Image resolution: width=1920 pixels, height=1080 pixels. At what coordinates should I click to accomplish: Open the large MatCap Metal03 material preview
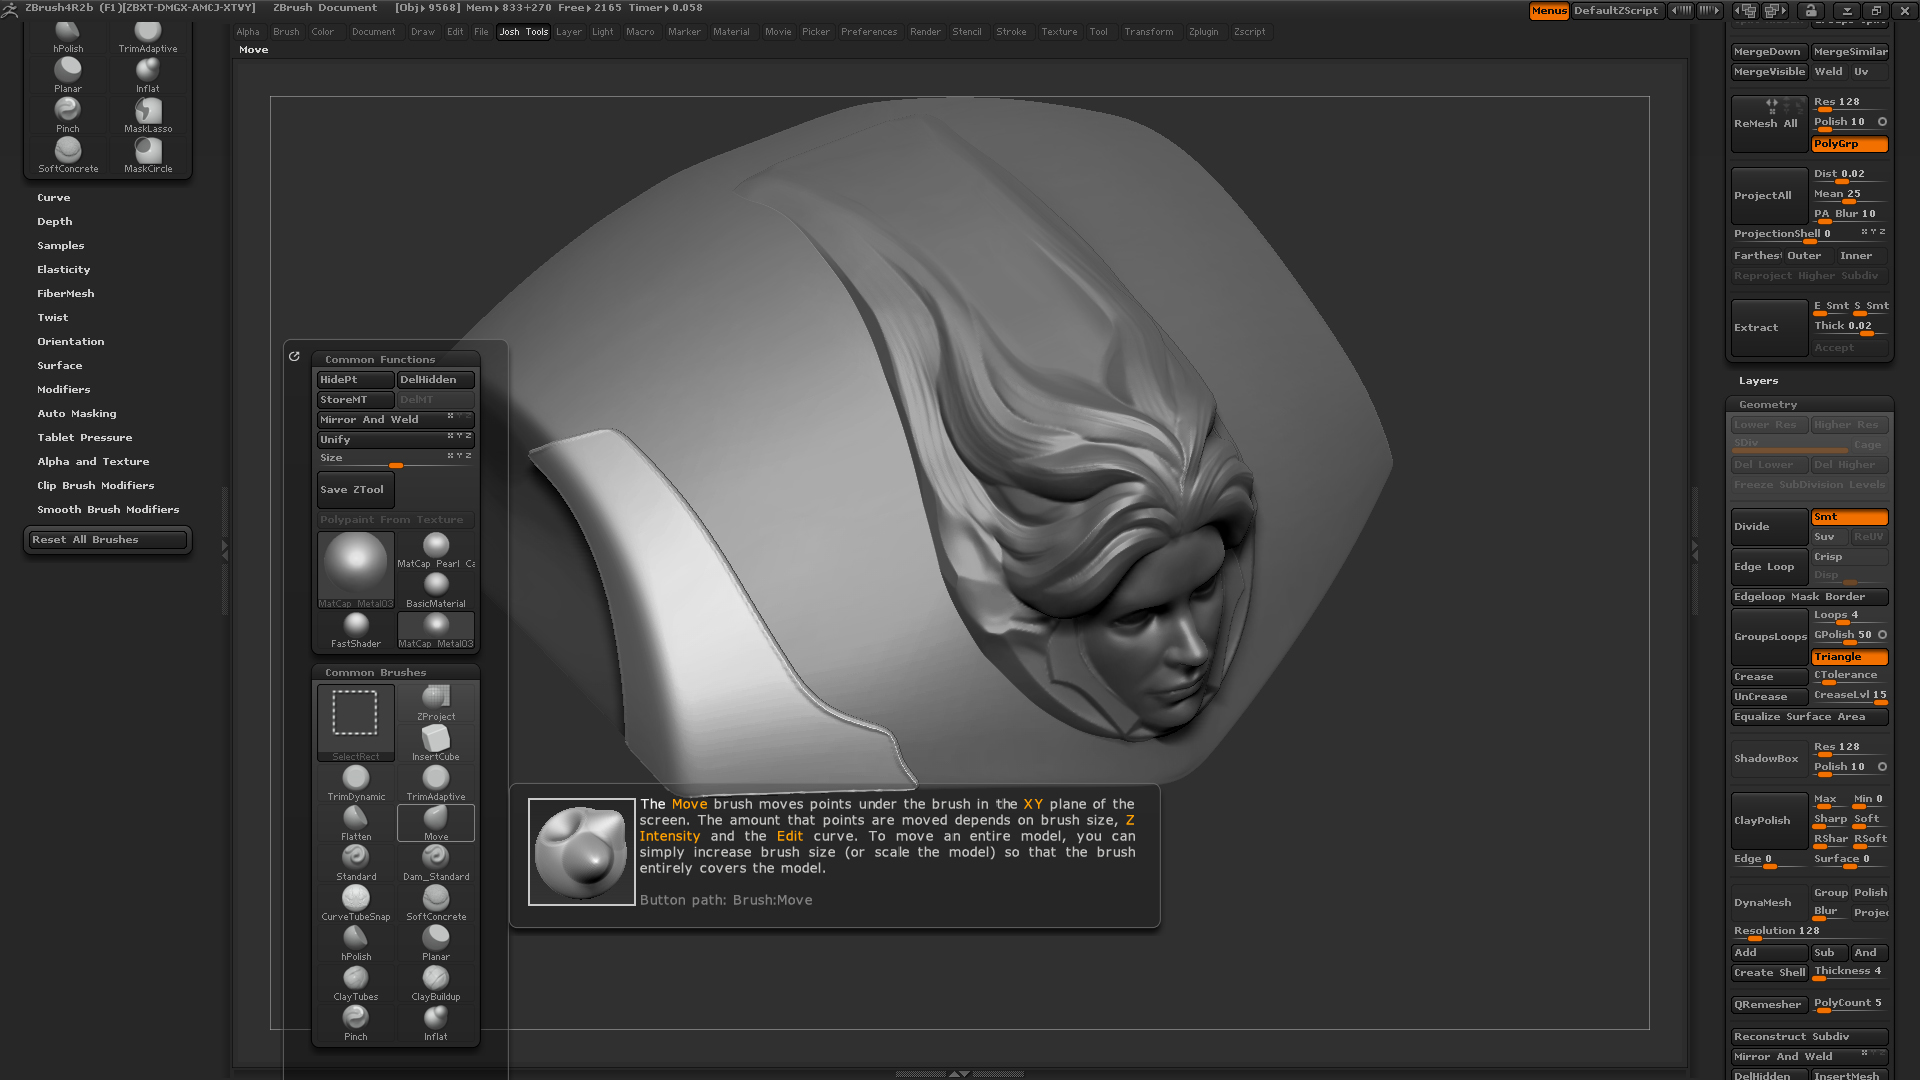[x=355, y=569]
